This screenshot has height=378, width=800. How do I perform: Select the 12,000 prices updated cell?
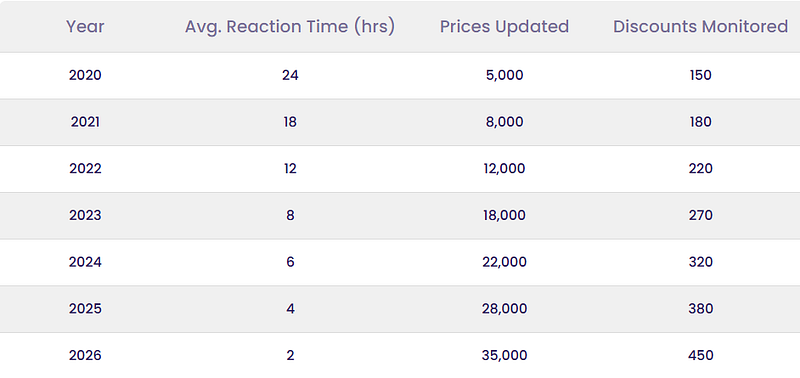tap(504, 168)
